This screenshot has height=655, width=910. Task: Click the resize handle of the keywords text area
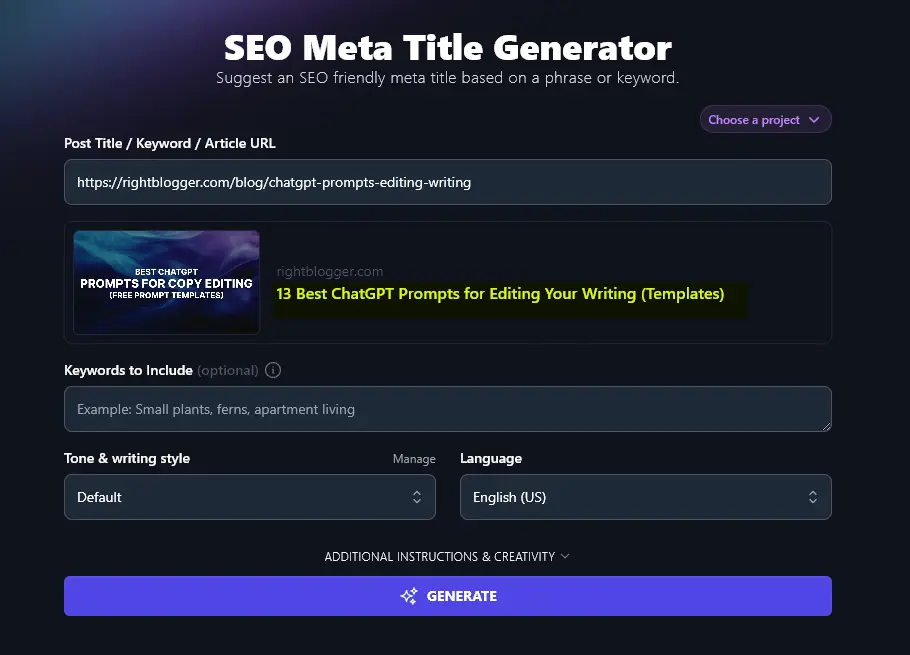pos(825,425)
